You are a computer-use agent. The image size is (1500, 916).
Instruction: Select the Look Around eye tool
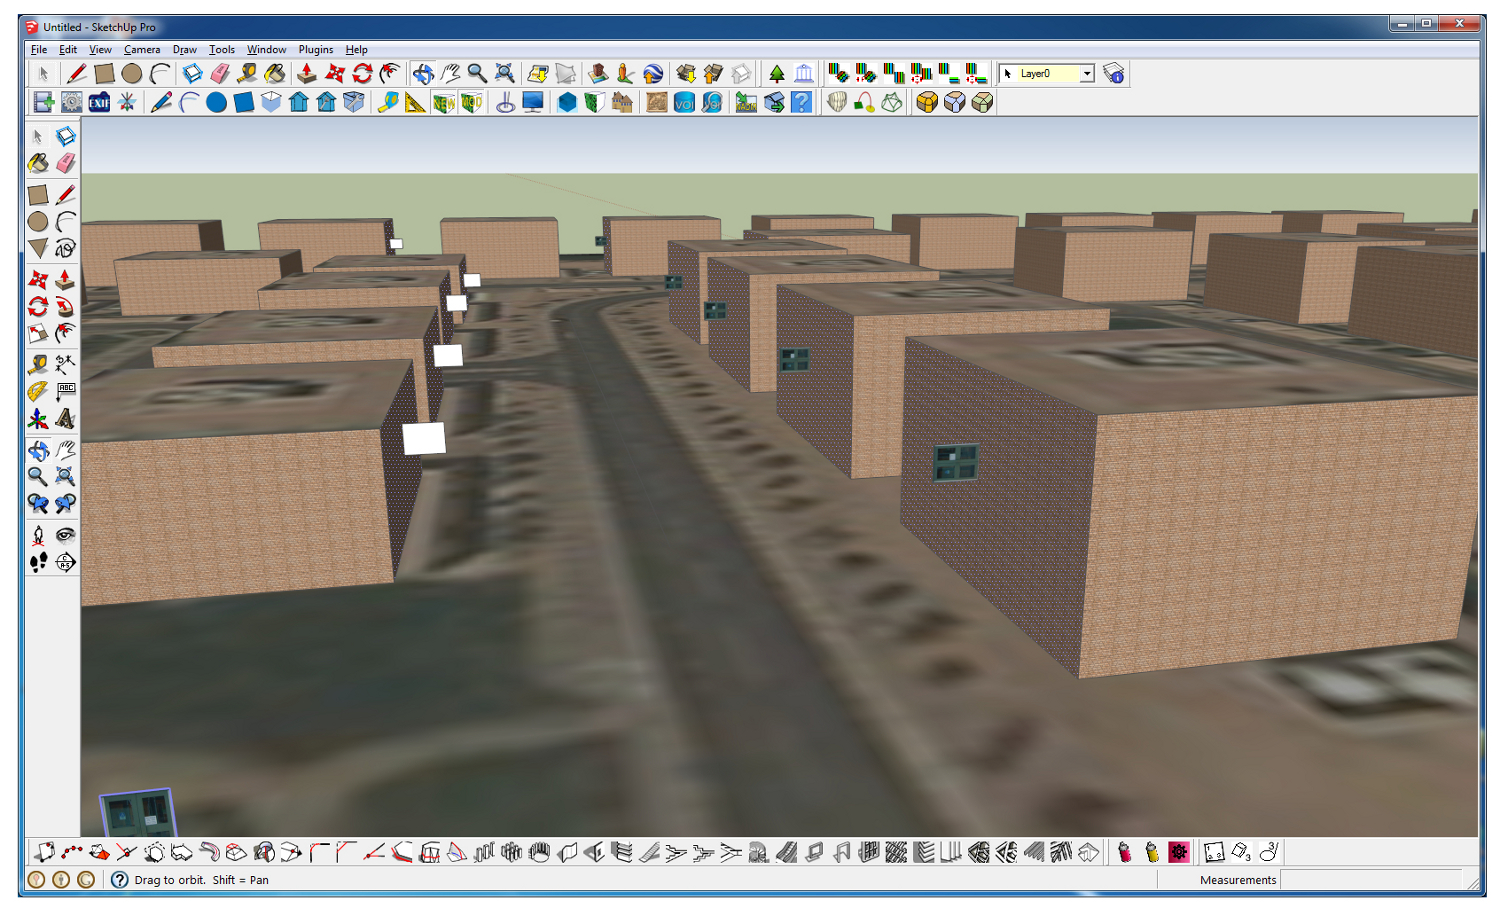(x=65, y=535)
